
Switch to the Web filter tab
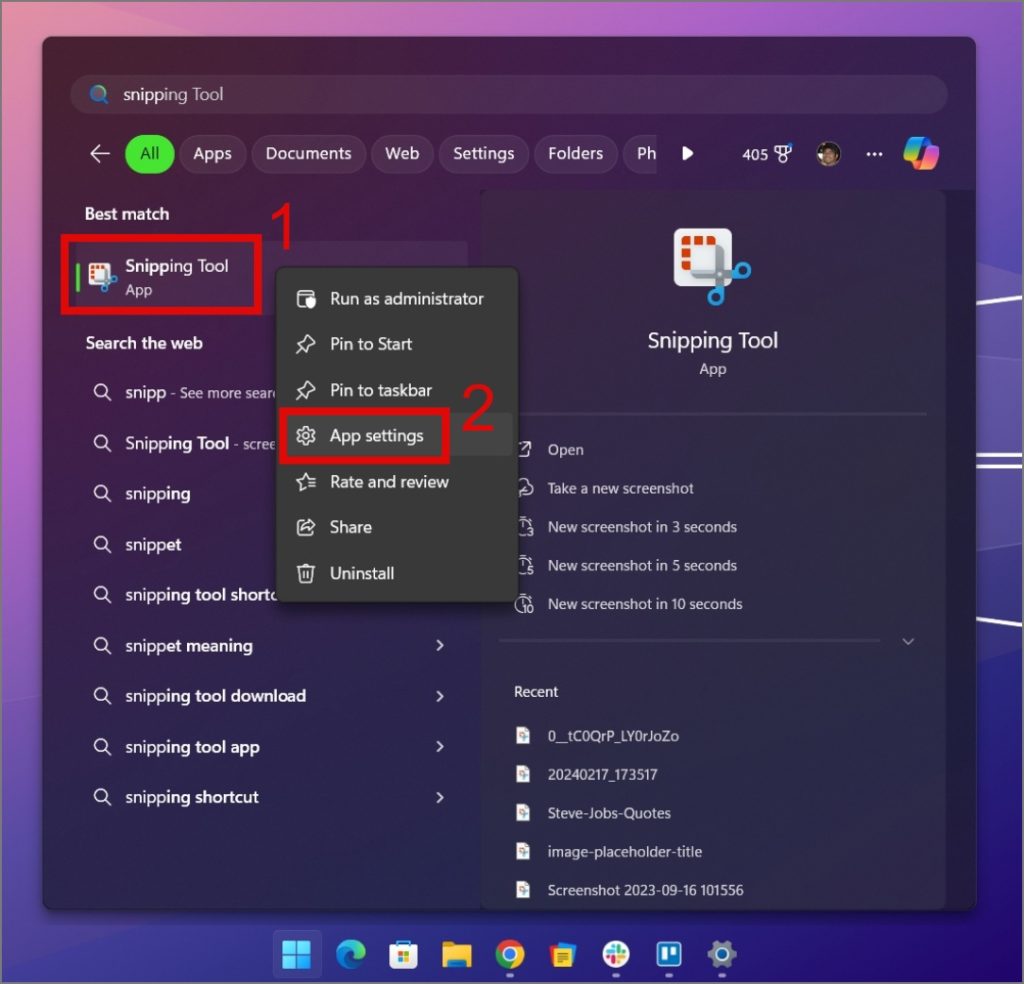402,154
